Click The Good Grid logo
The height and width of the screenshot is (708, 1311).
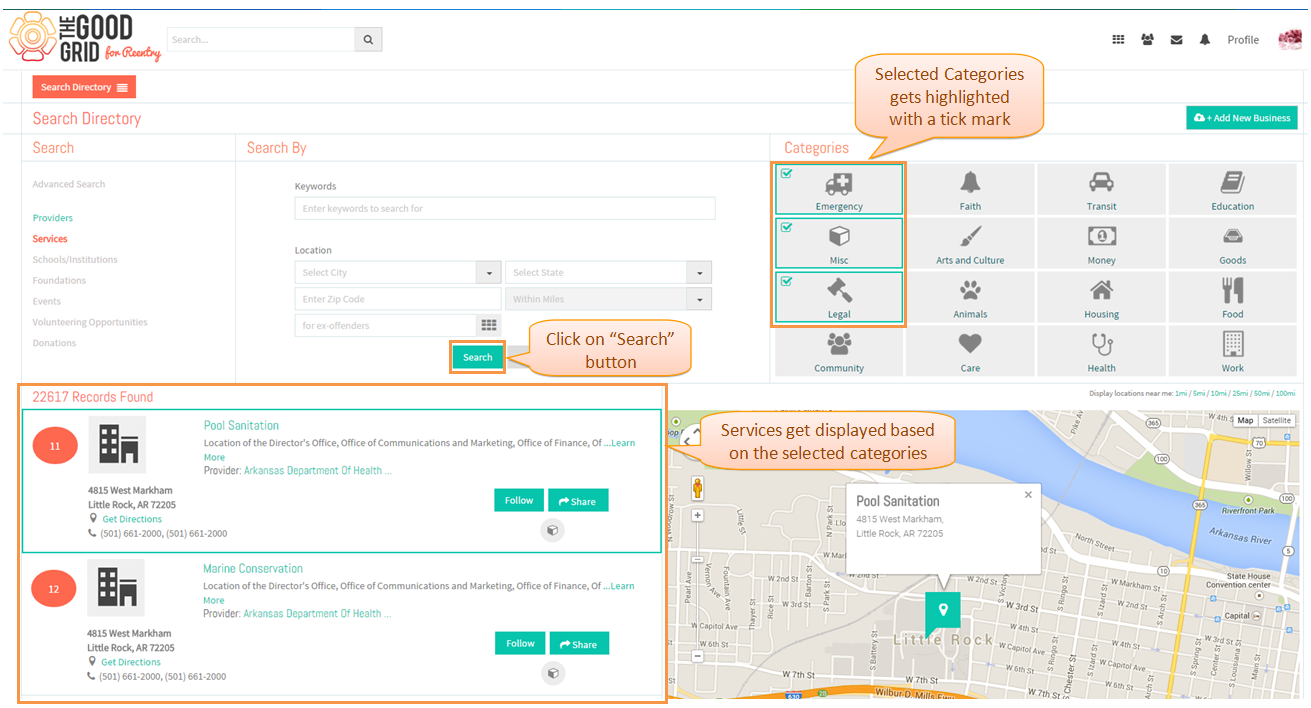point(85,38)
